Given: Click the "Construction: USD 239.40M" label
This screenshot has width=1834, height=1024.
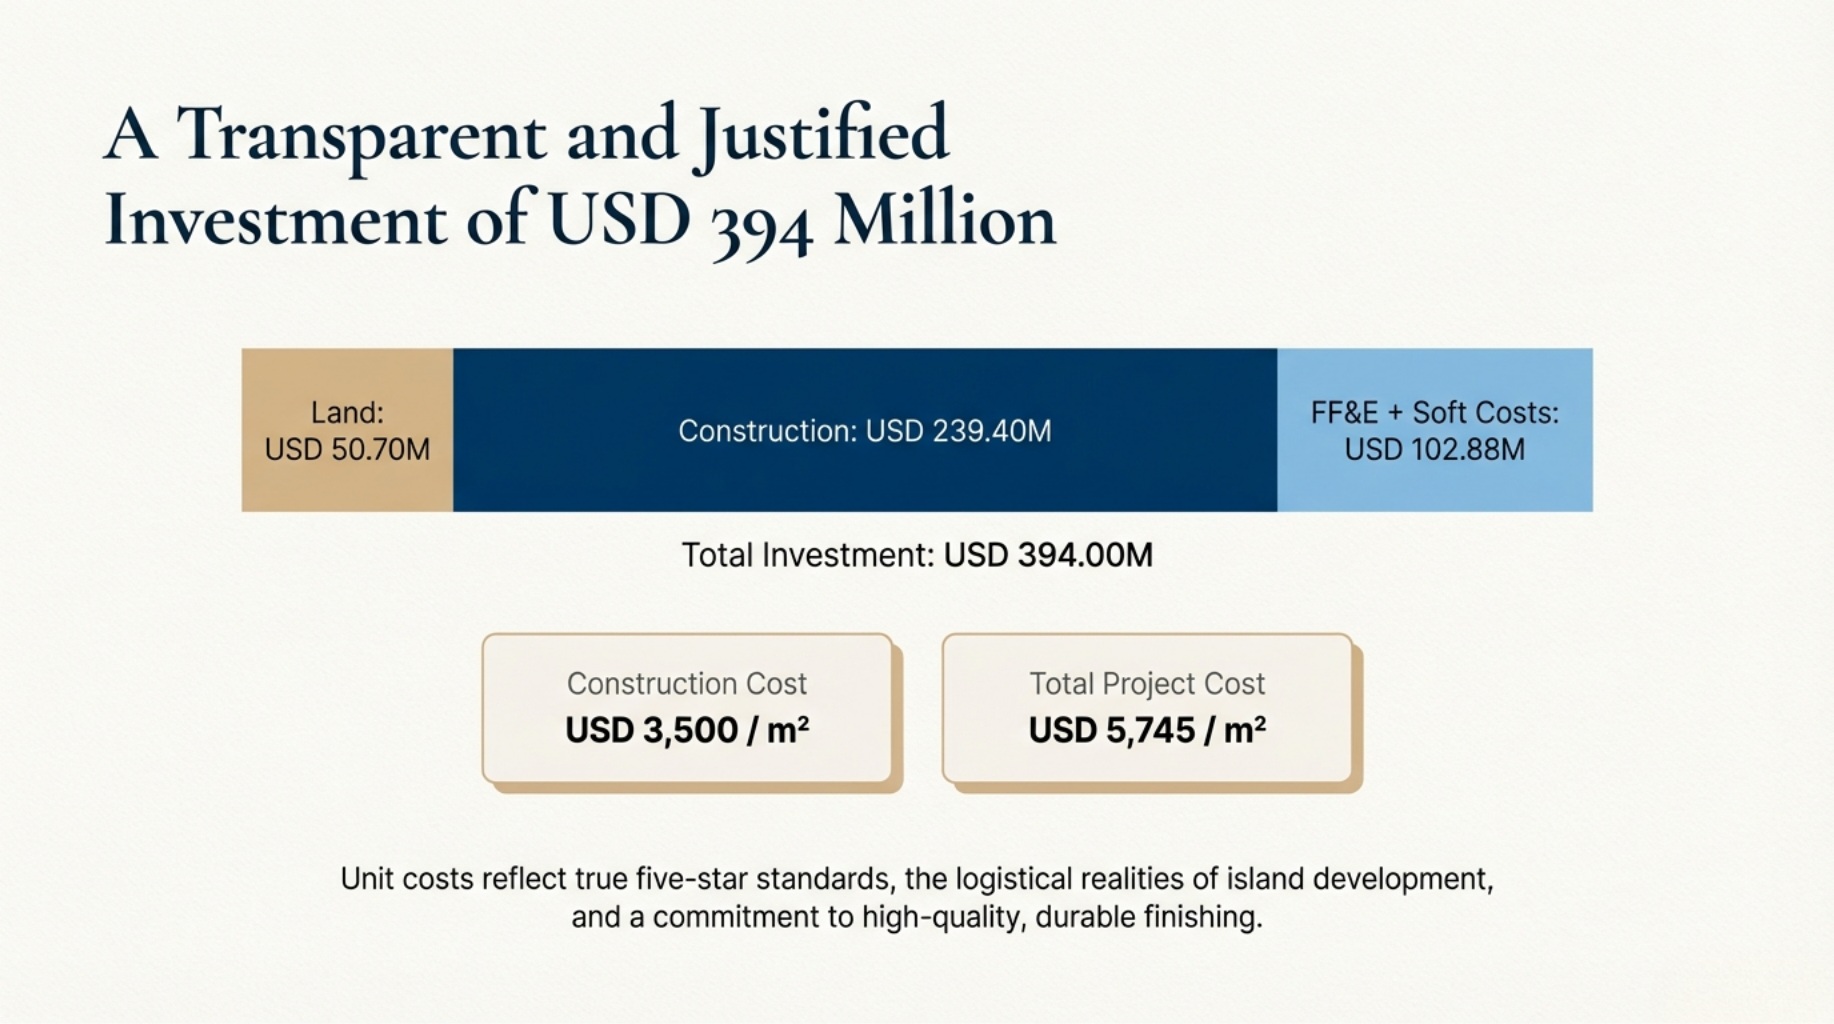Looking at the screenshot, I should [864, 431].
